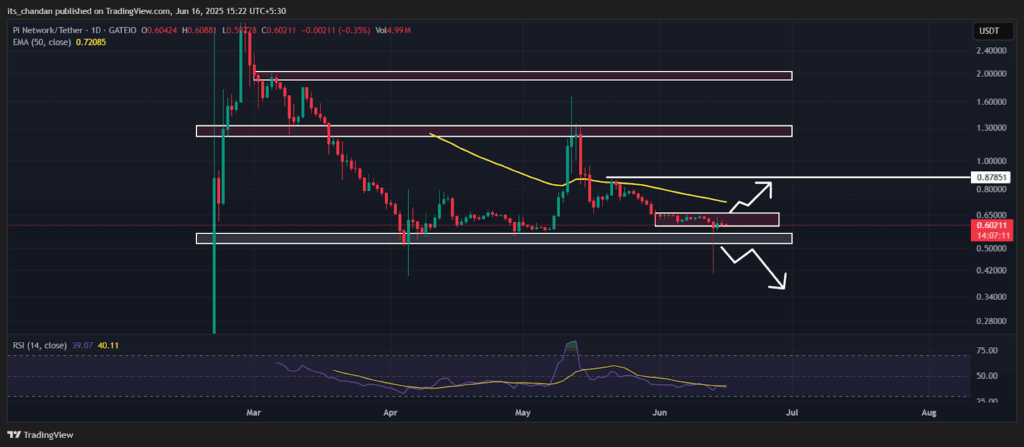Click the 0.80000 price axis label
The height and width of the screenshot is (447, 1024).
point(990,190)
